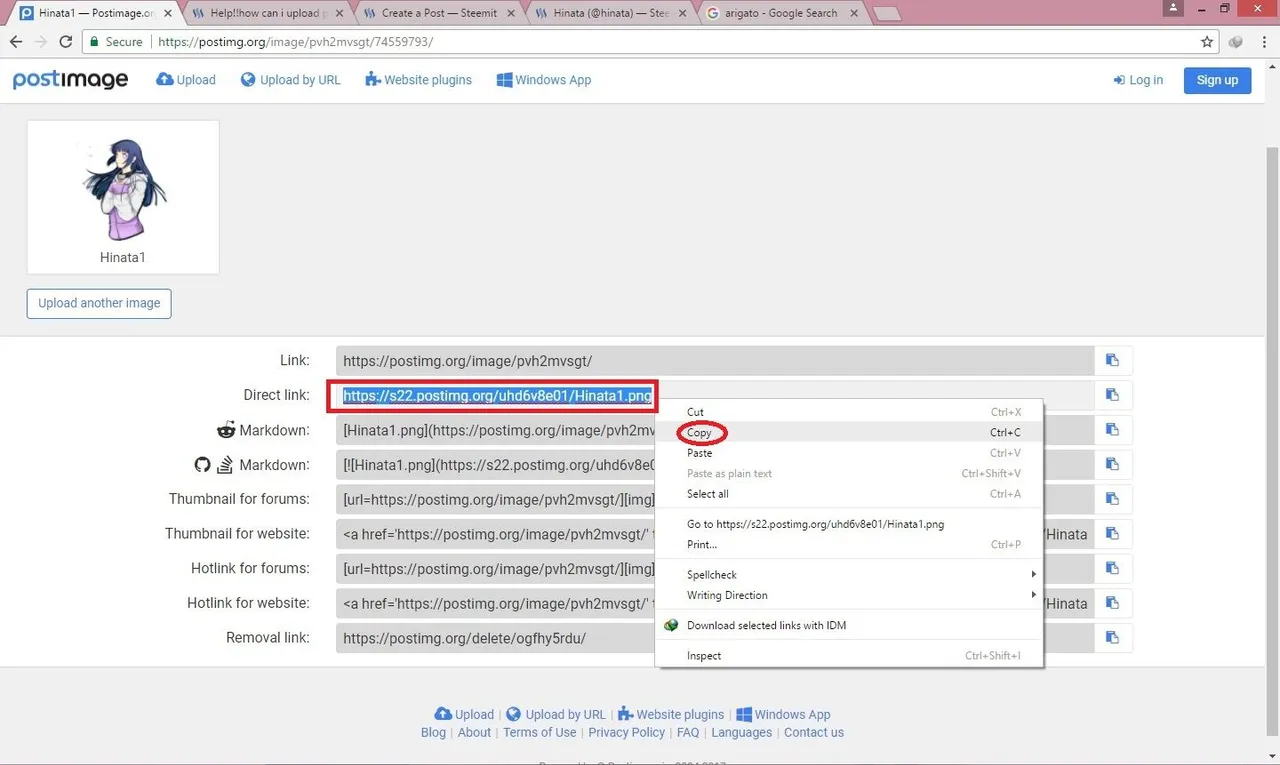
Task: Click the Direct link URL field
Action: 715,395
